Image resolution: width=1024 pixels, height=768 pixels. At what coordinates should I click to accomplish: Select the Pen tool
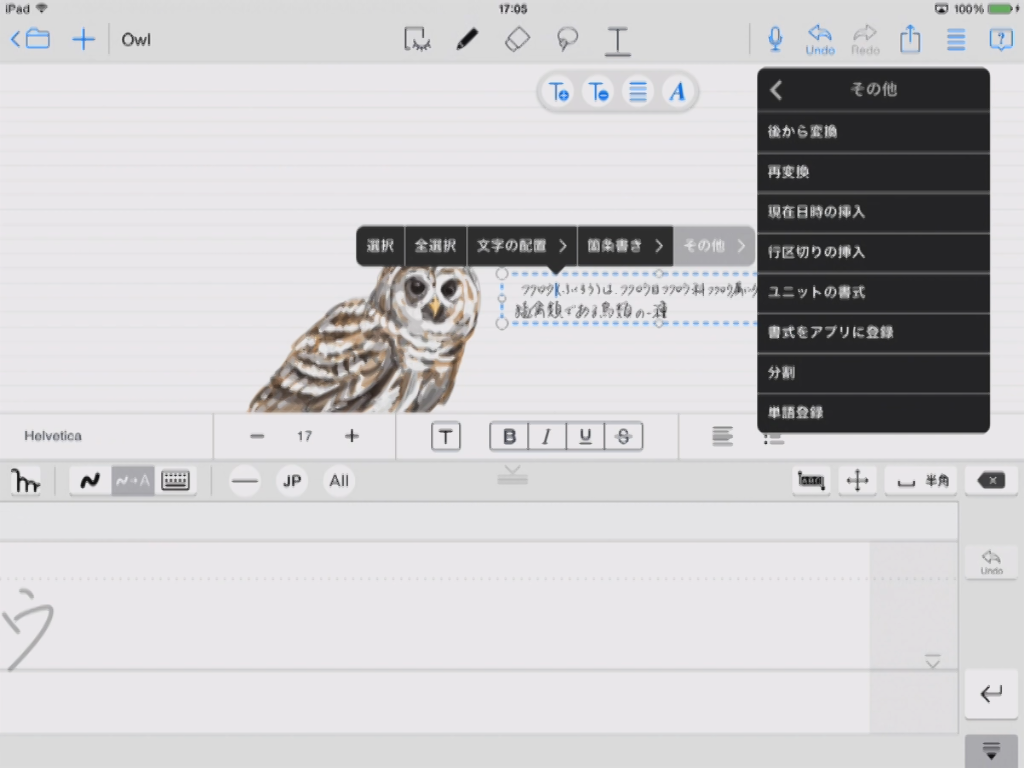467,39
